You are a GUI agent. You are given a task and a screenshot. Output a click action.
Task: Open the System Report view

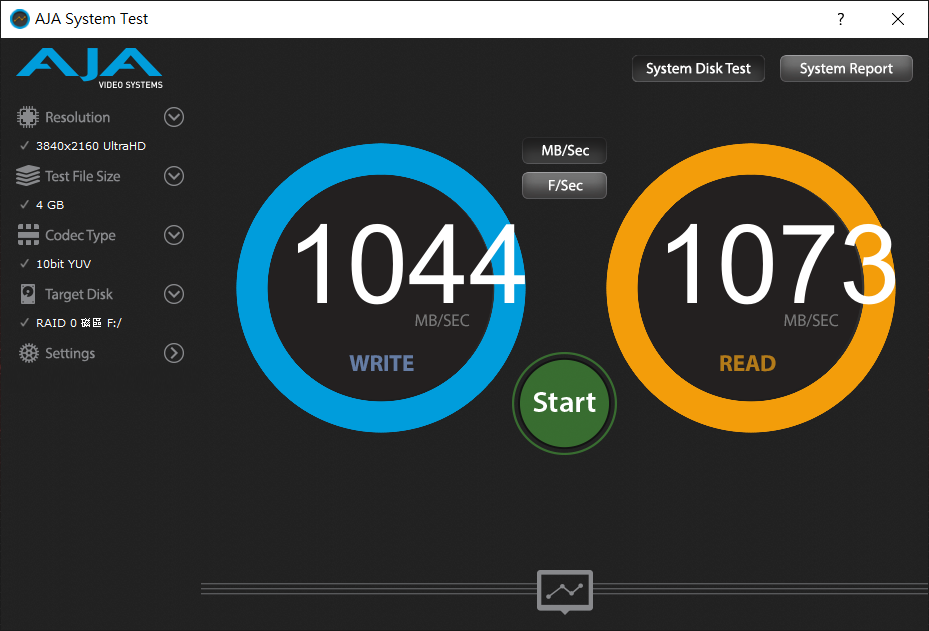(846, 69)
